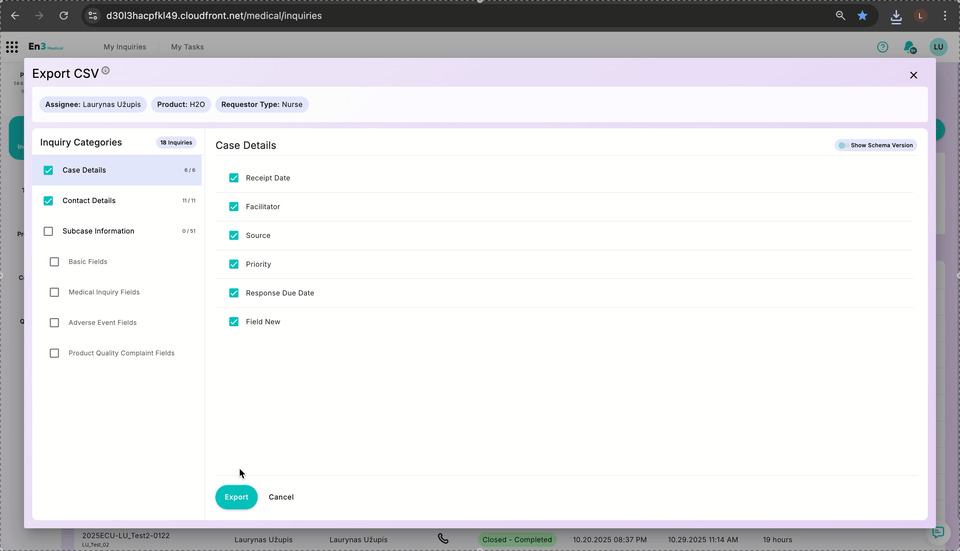Open browser downloads icon
This screenshot has height=551, width=960.
point(896,16)
